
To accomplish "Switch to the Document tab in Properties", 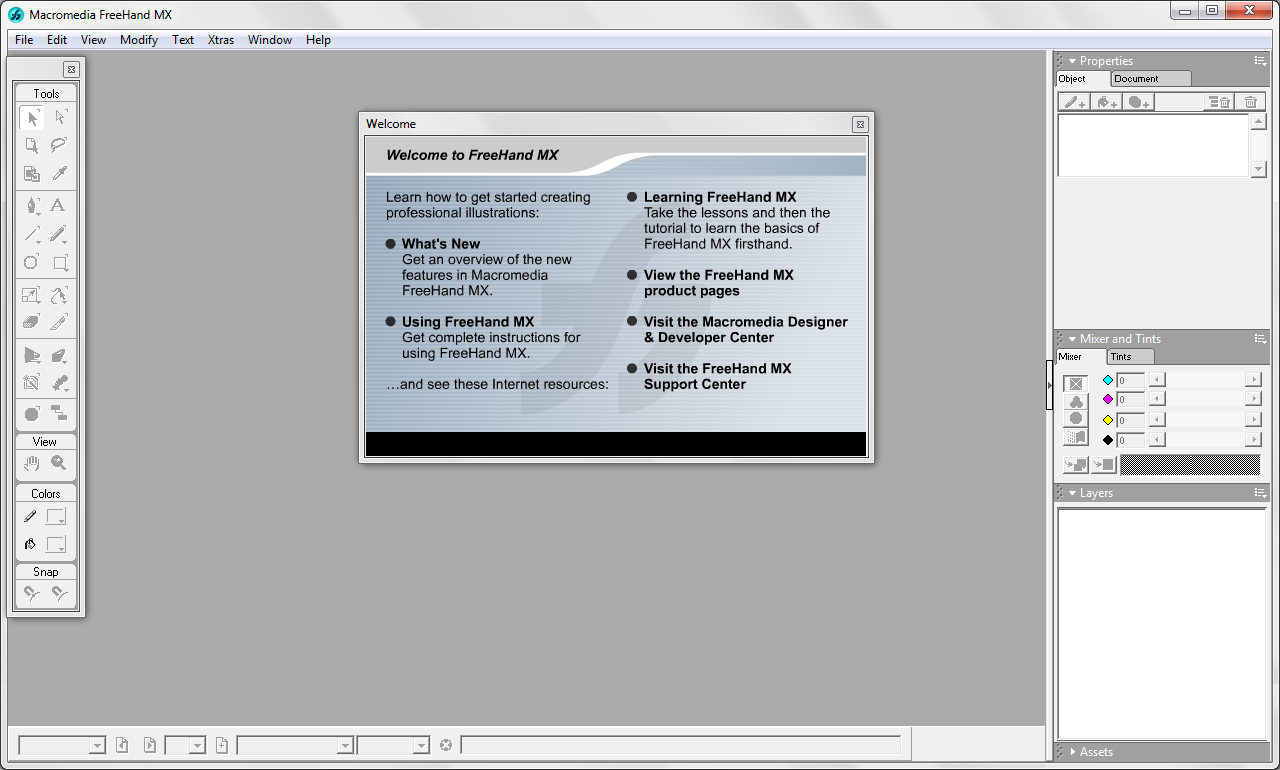I will (1151, 78).
